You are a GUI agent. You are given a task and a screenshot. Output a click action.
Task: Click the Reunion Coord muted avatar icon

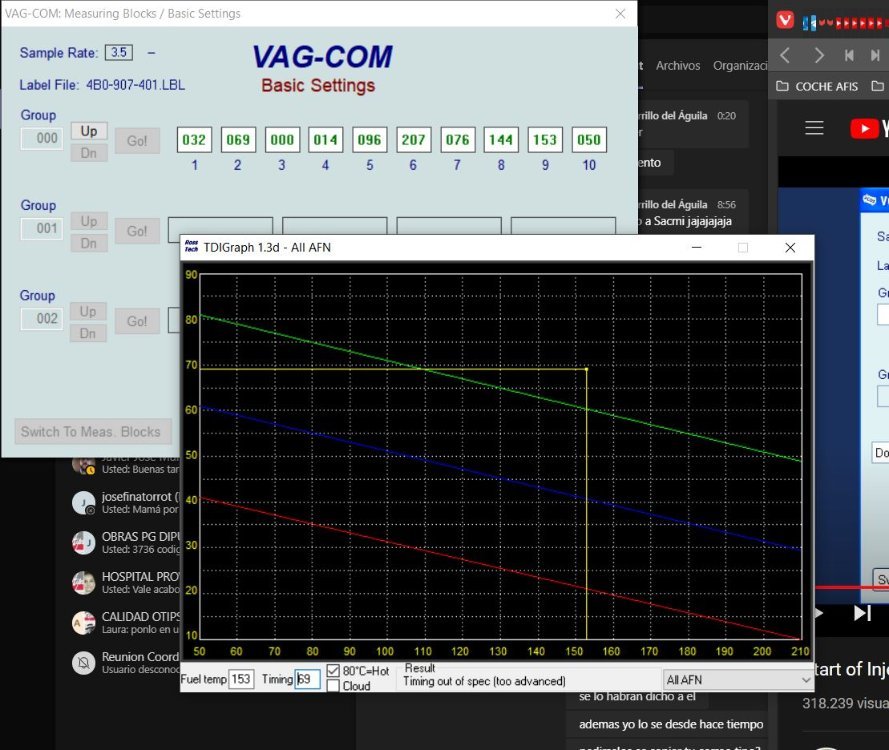coord(83,663)
